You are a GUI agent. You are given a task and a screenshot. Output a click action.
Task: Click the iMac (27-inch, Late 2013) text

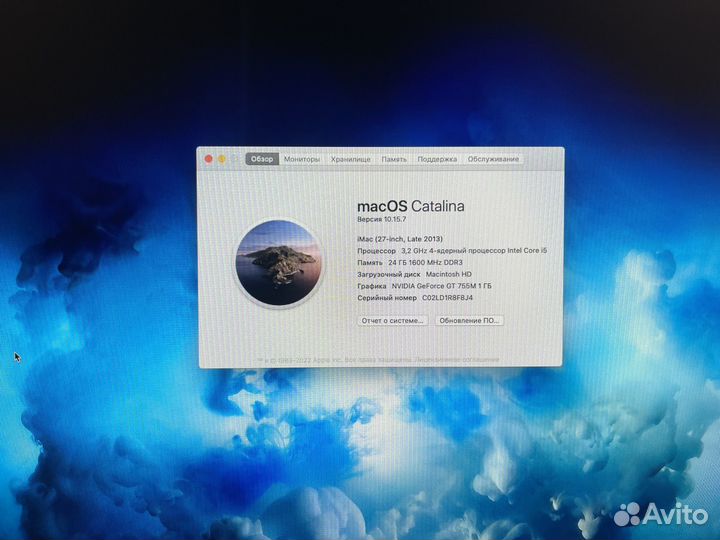point(400,239)
